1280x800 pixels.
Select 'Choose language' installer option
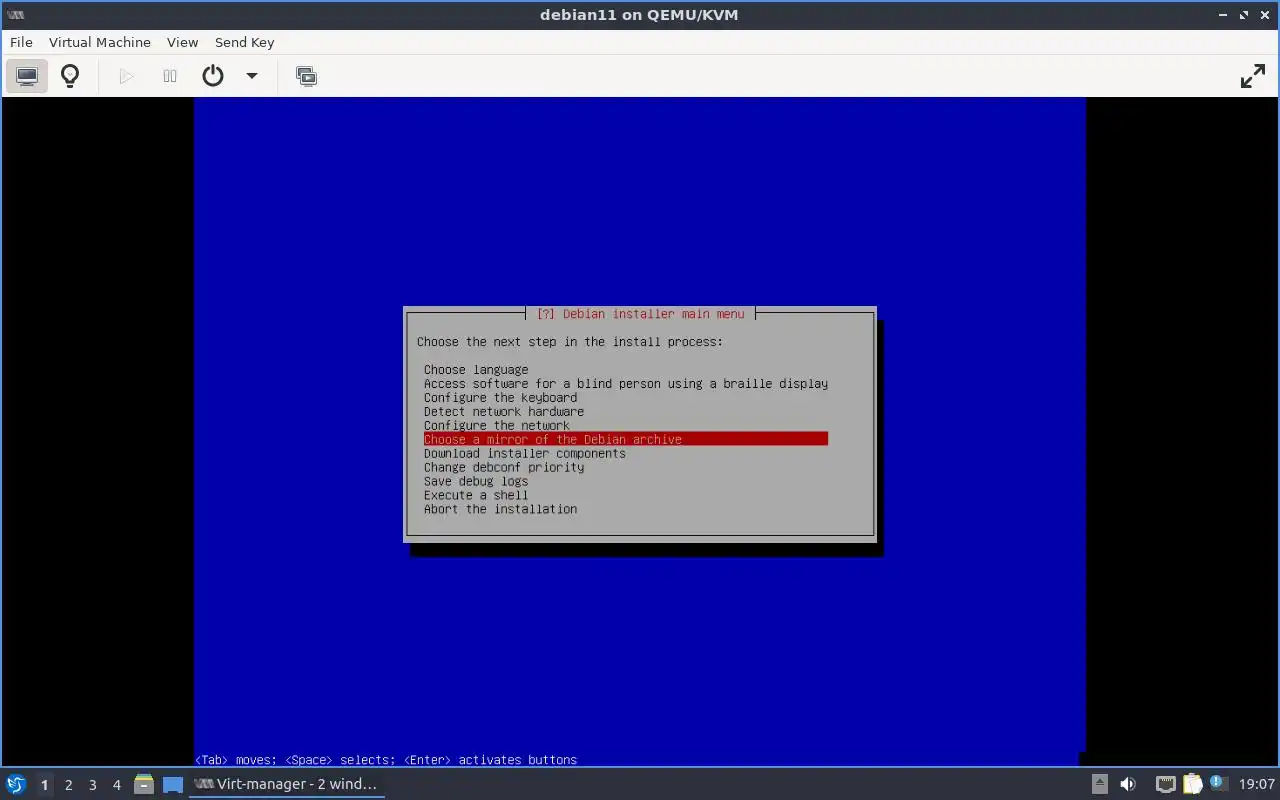[x=476, y=370]
